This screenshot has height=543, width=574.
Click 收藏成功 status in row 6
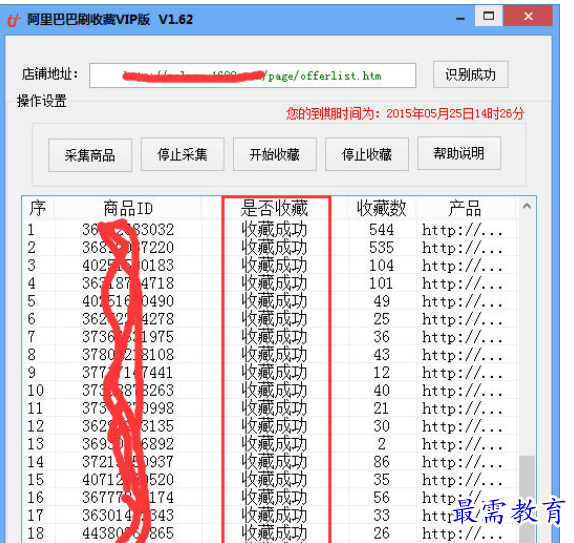[275, 319]
